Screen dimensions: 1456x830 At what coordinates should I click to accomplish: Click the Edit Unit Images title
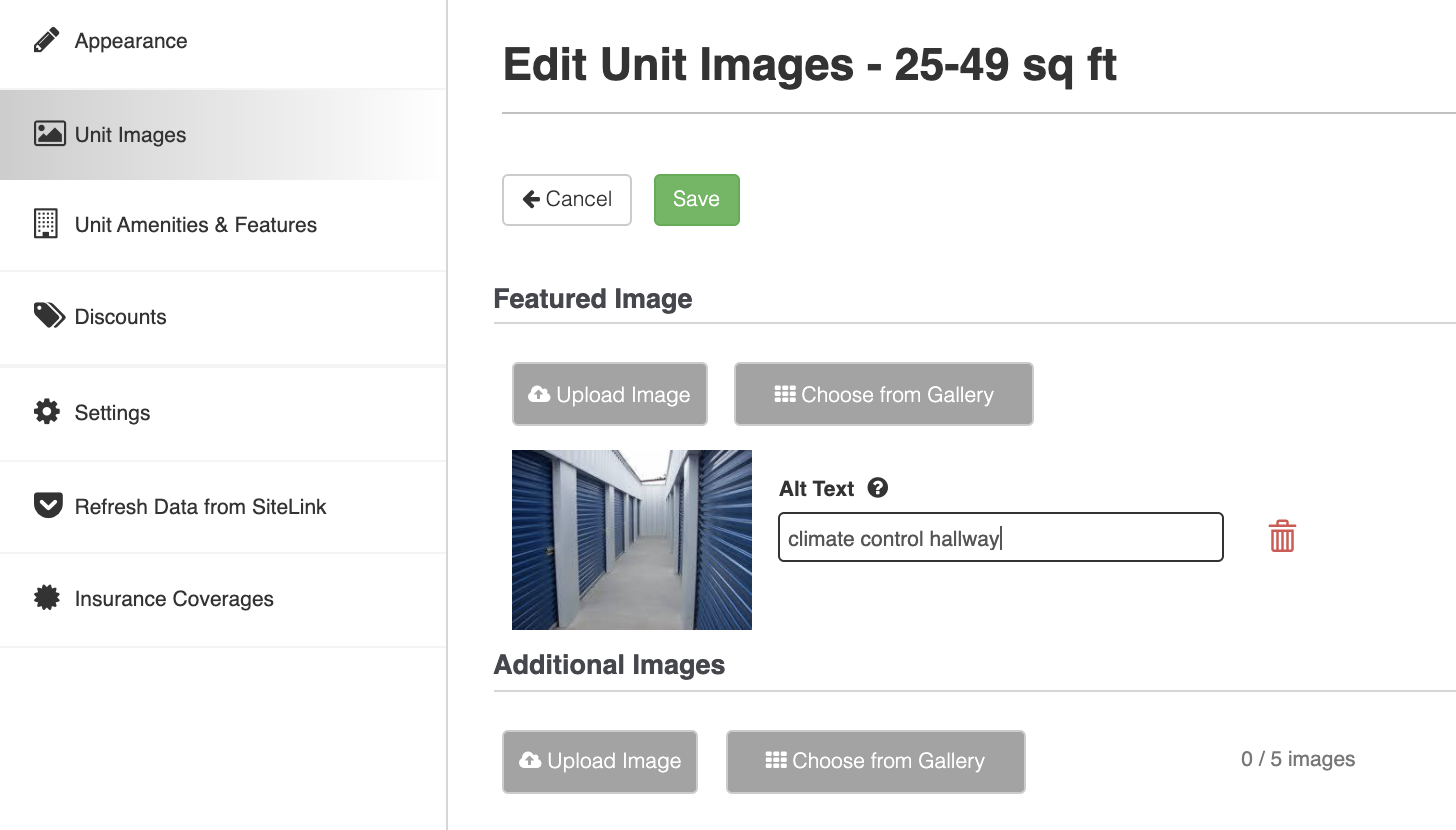point(809,65)
